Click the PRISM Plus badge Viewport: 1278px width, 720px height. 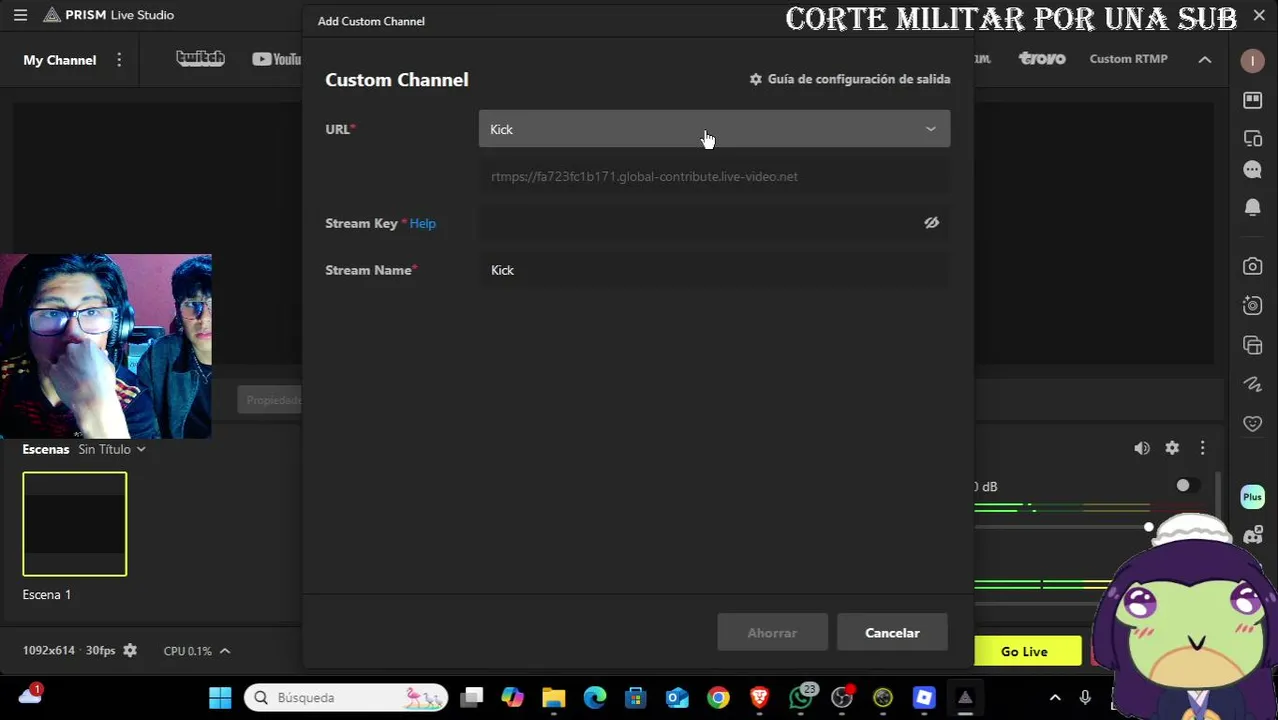1253,497
